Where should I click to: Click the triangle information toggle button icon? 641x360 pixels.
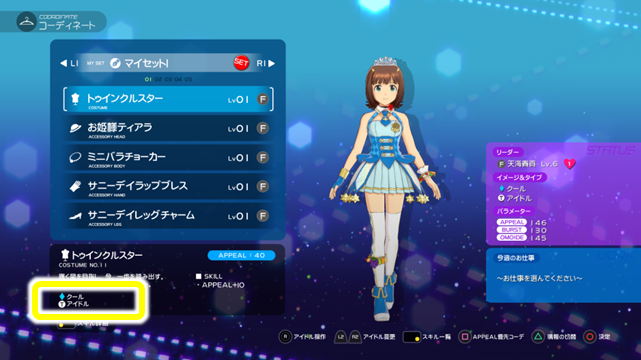(x=538, y=337)
